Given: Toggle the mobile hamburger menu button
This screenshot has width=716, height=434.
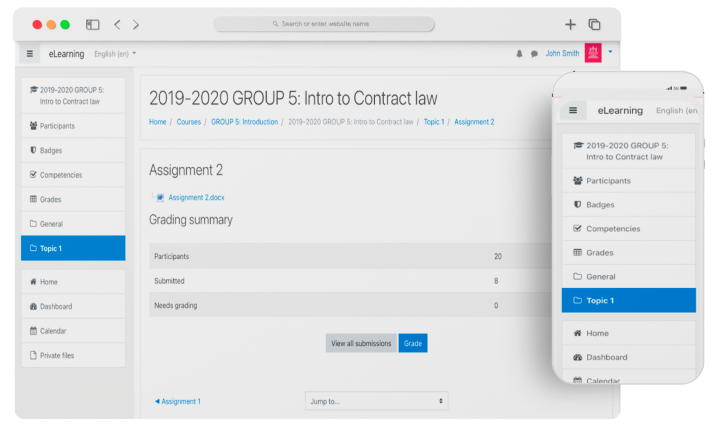Looking at the screenshot, I should tap(573, 110).
